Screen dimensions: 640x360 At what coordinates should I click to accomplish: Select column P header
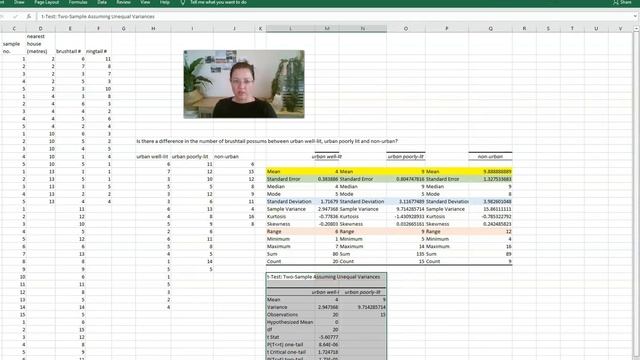[x=447, y=29]
